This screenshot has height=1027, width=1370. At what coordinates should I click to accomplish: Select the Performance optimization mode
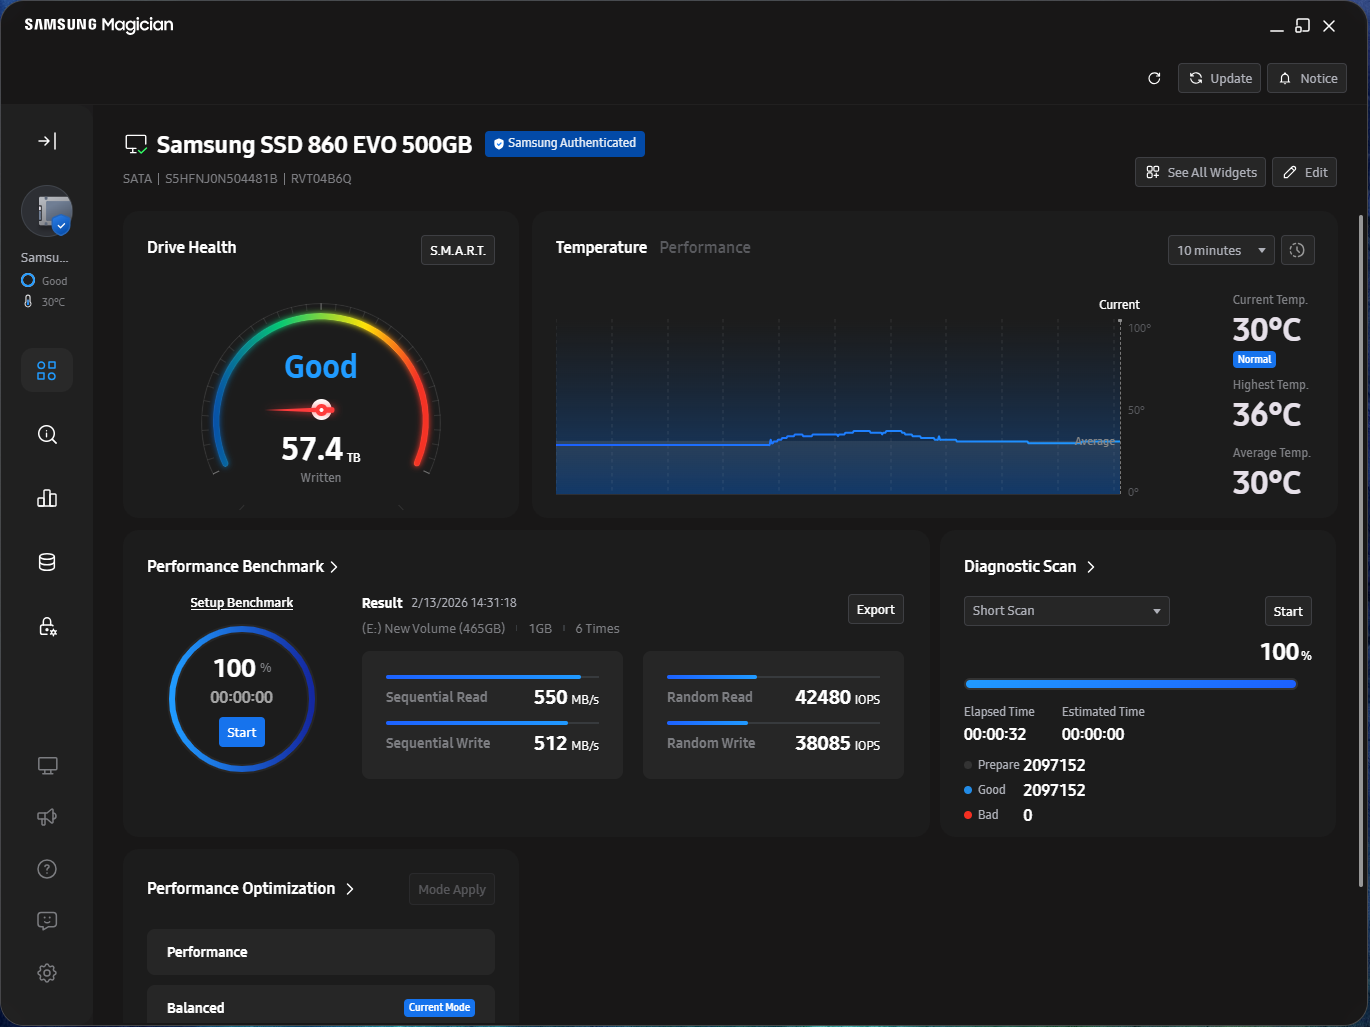321,952
